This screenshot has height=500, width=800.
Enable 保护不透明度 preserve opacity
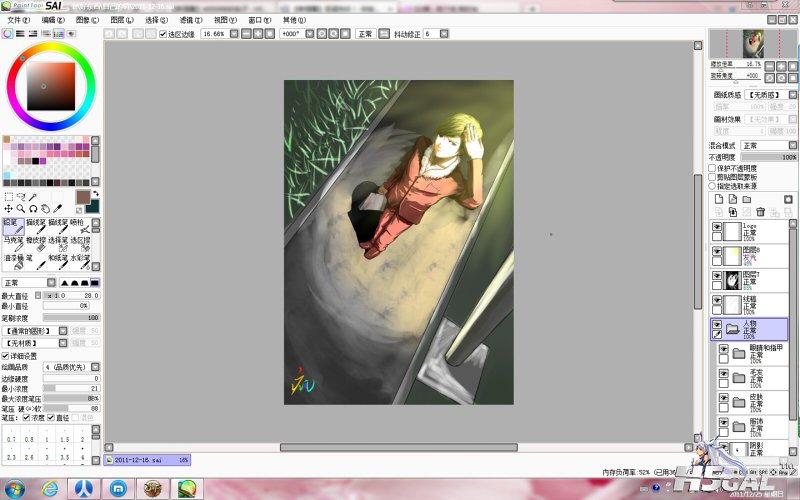point(712,168)
